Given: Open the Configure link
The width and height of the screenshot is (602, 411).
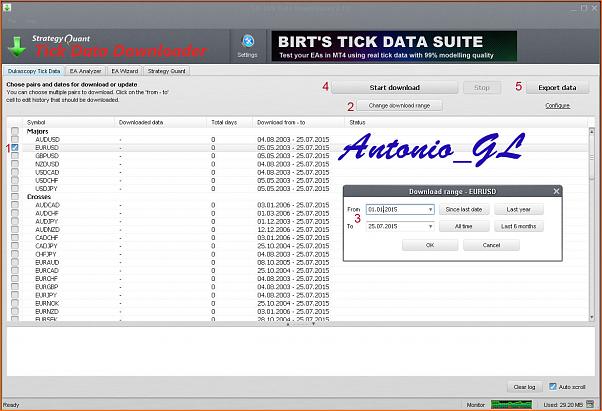Looking at the screenshot, I should click(557, 106).
